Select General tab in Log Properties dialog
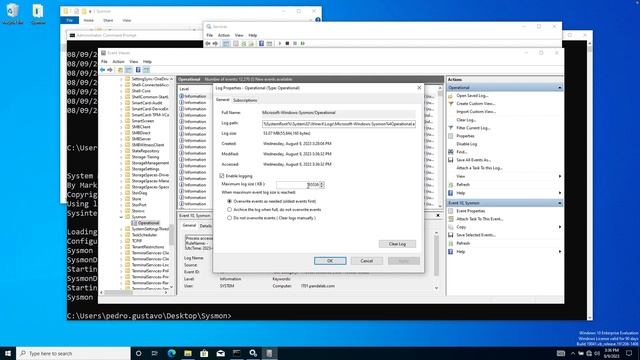Image resolution: width=640 pixels, height=360 pixels. coord(222,100)
